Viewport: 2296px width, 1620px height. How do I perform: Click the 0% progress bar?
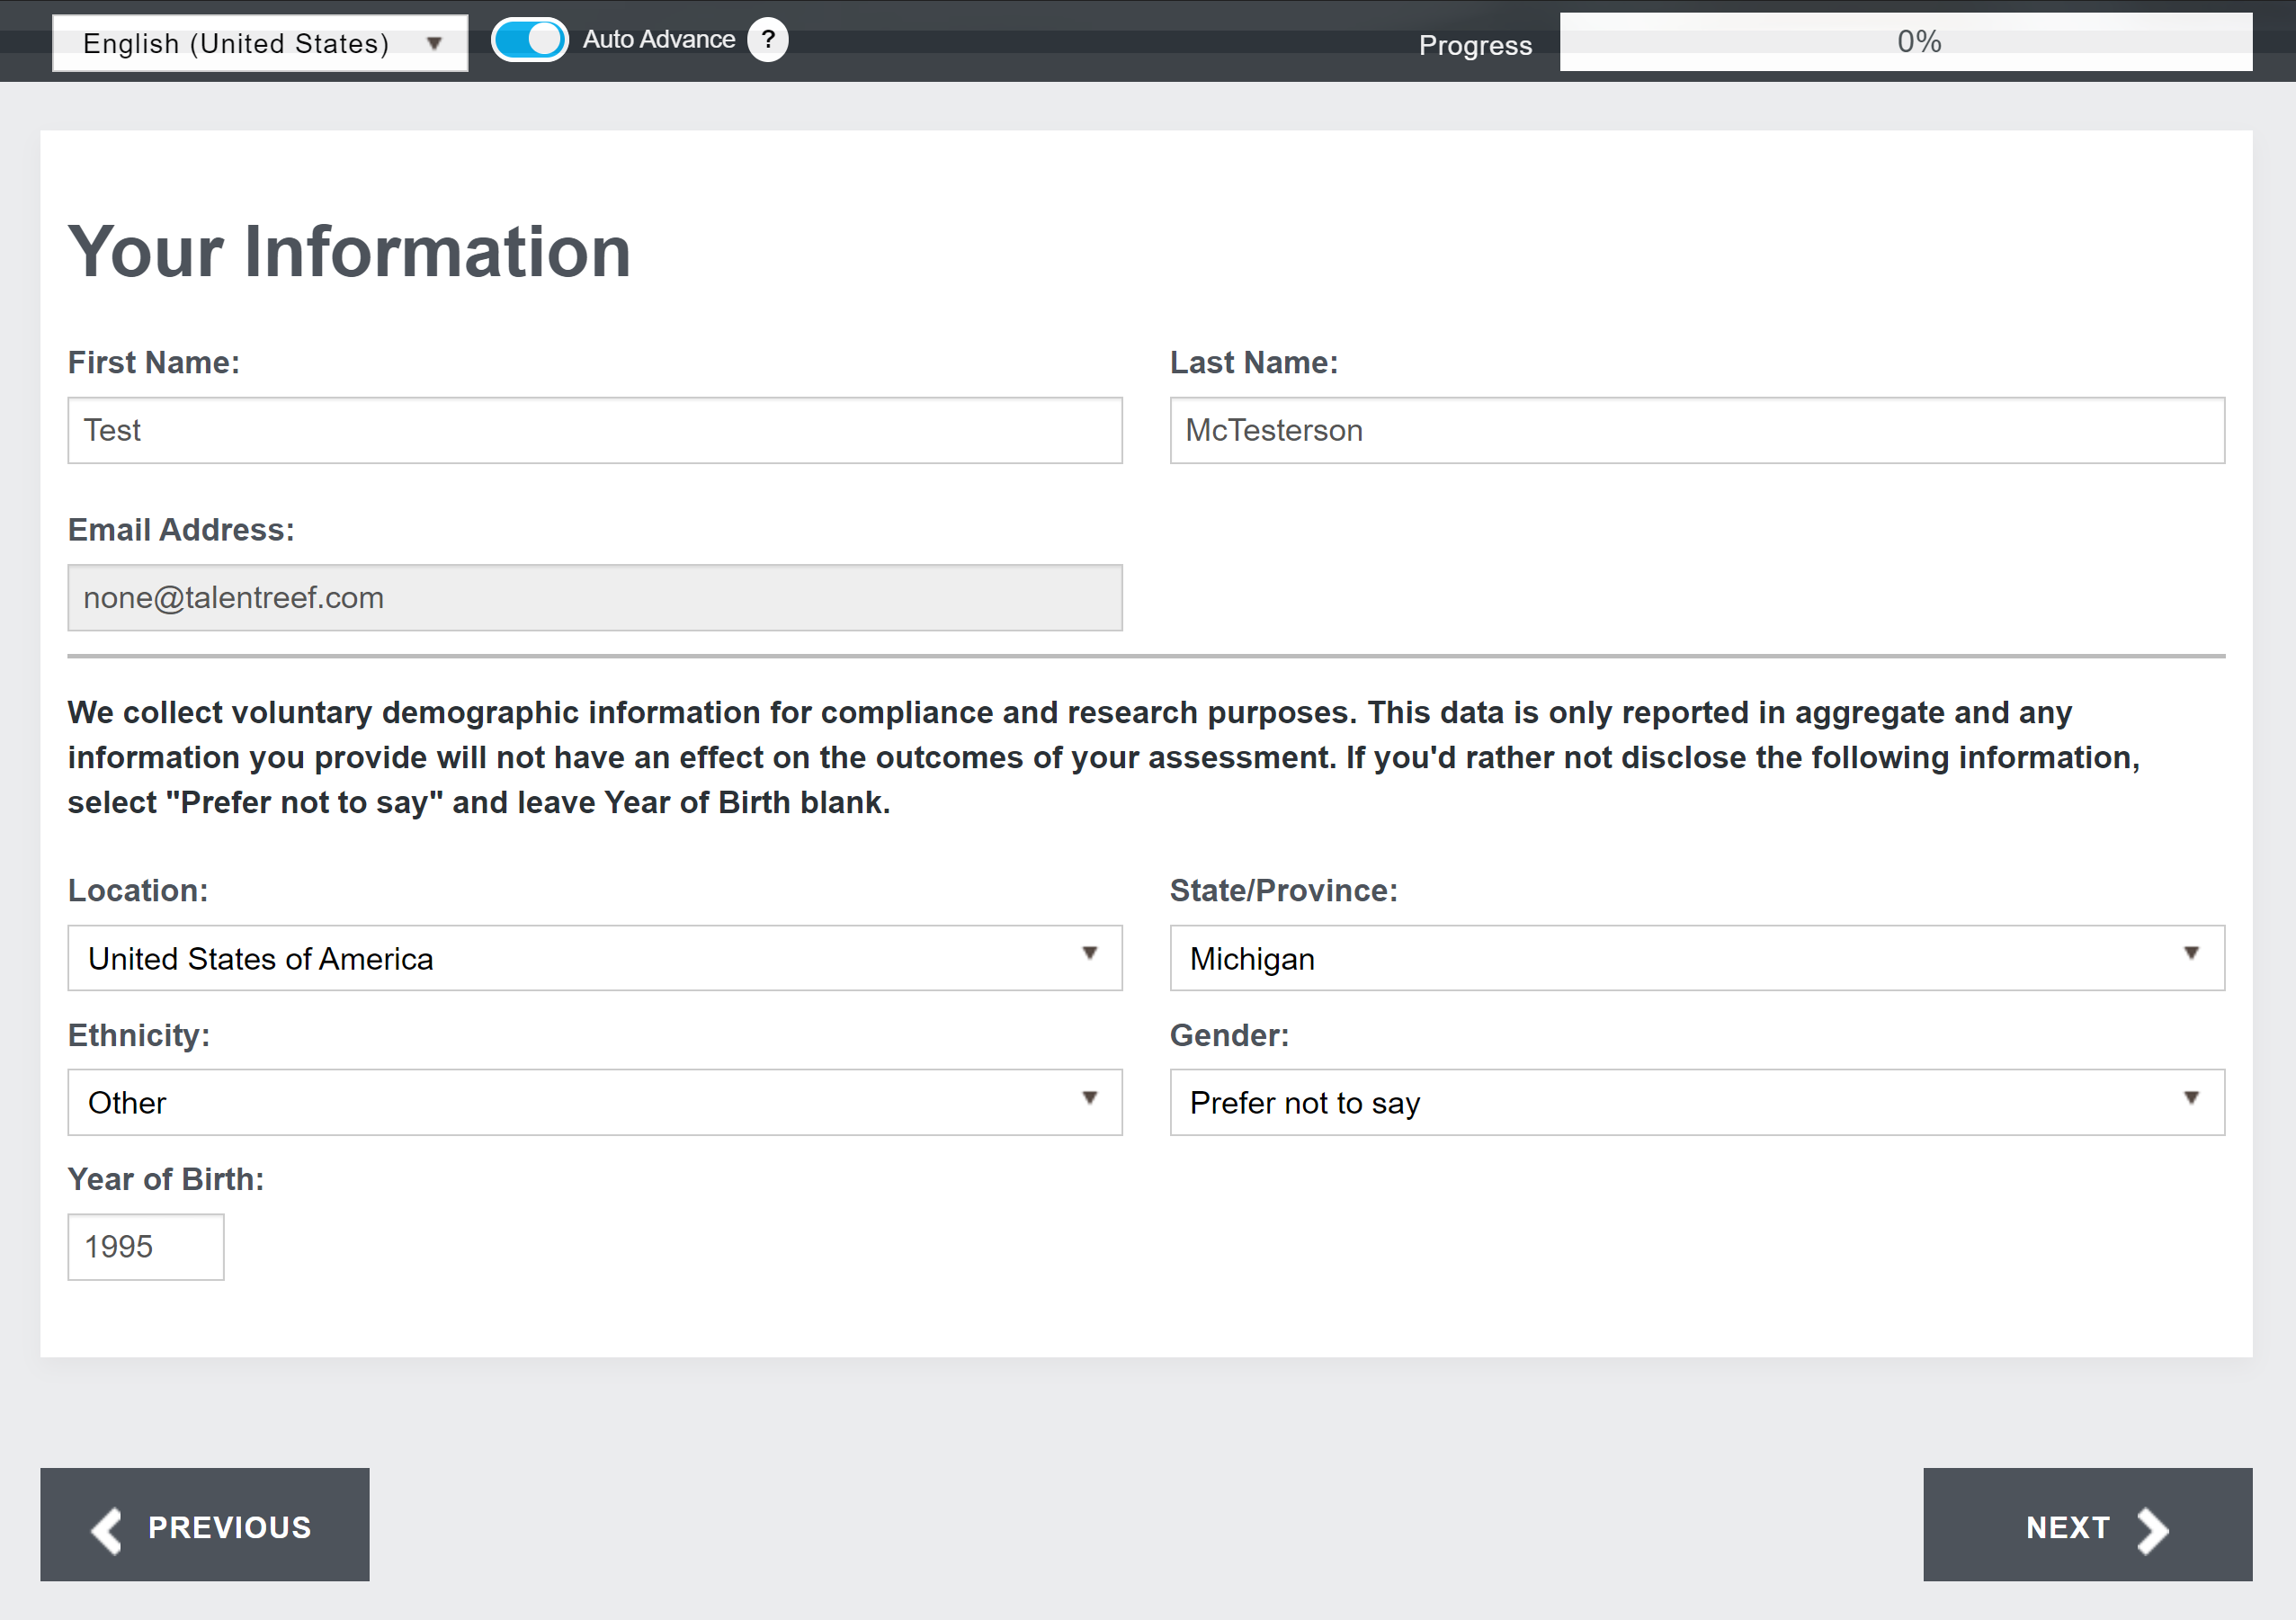pos(1905,42)
